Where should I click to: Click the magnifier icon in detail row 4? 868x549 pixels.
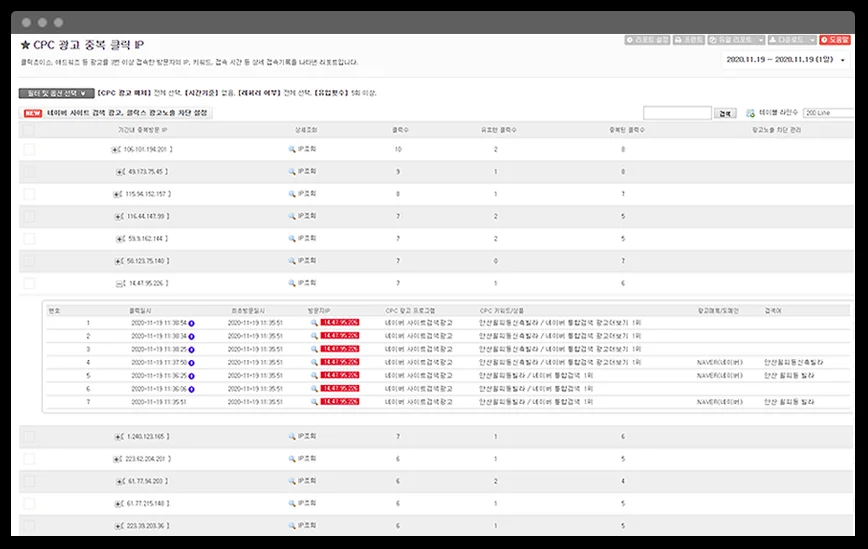pyautogui.click(x=314, y=362)
